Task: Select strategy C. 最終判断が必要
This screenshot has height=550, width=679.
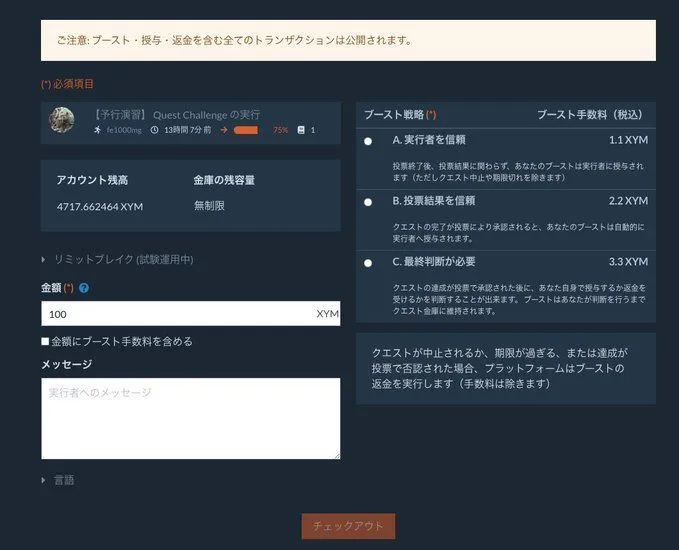Action: pyautogui.click(x=368, y=263)
